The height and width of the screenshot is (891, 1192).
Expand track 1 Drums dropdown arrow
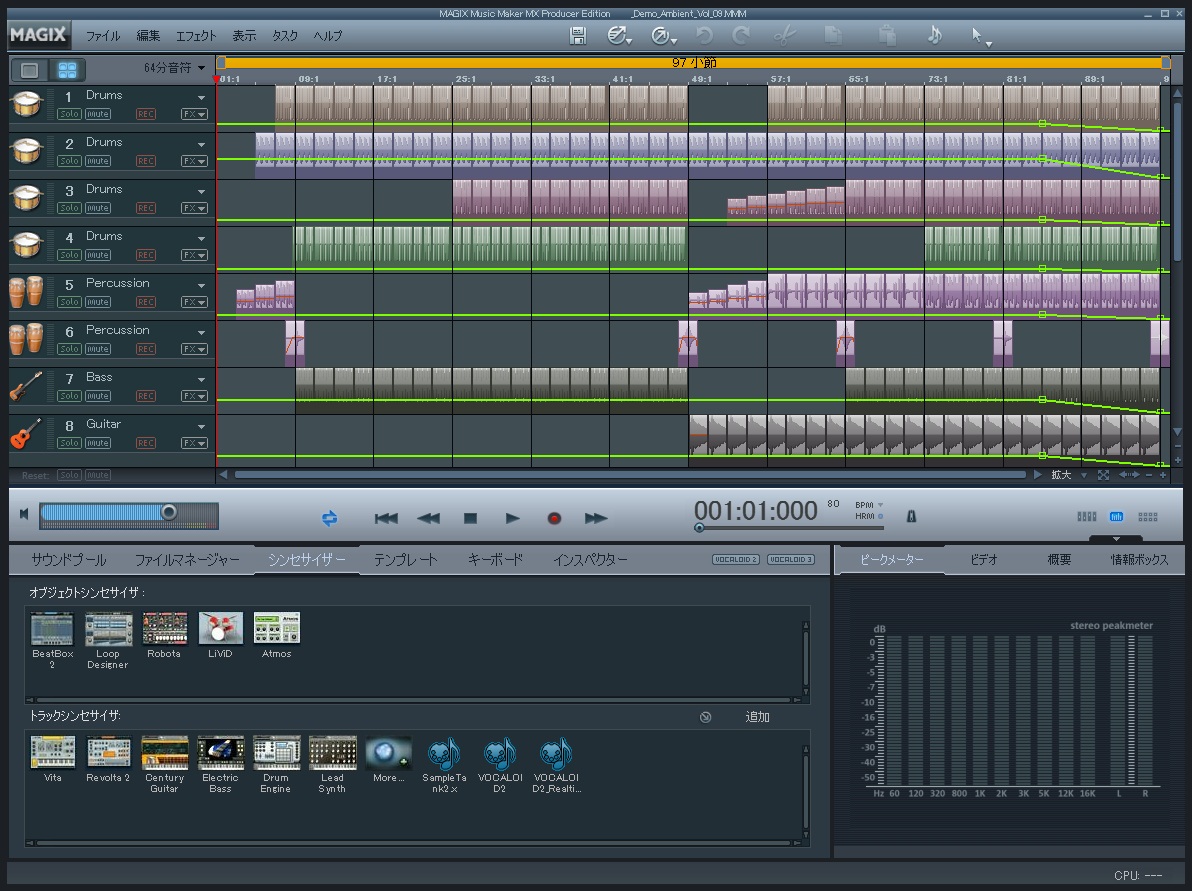(x=201, y=98)
